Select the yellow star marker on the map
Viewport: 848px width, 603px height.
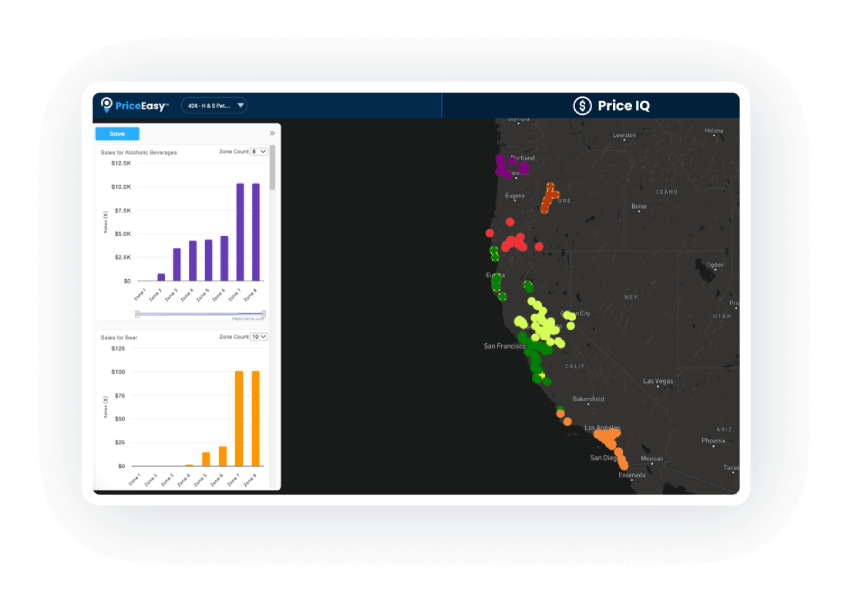pos(542,375)
